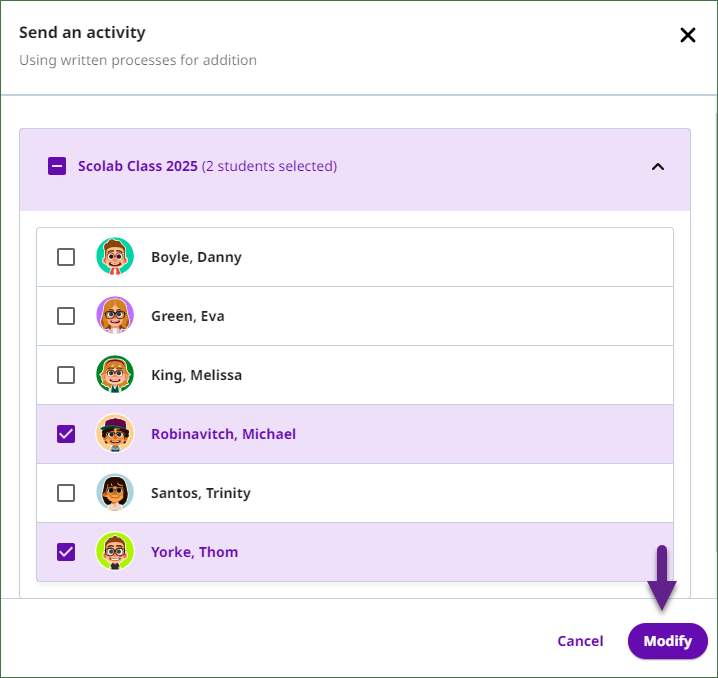Select the Green, Eva checkbox
The height and width of the screenshot is (678, 718).
click(66, 316)
